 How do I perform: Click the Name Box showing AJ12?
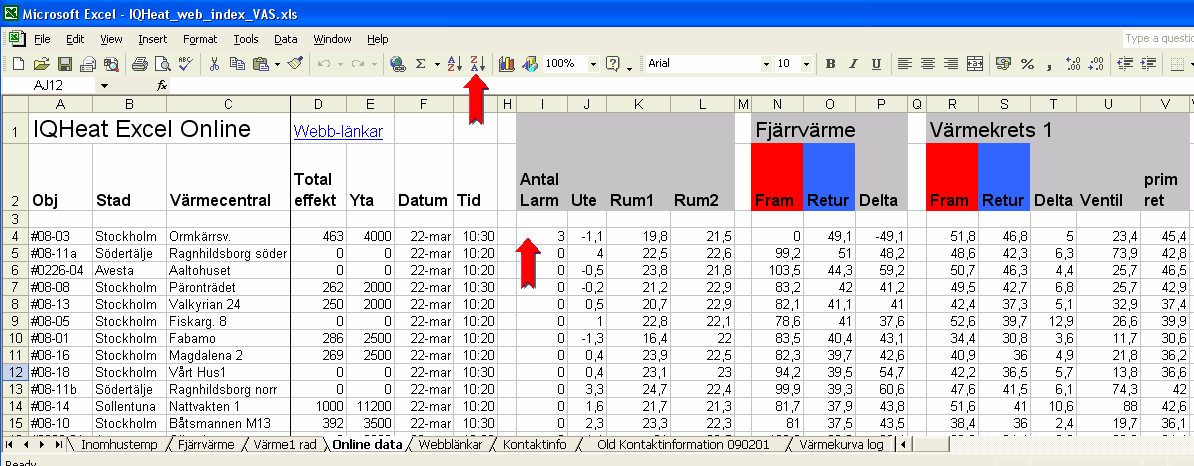49,86
